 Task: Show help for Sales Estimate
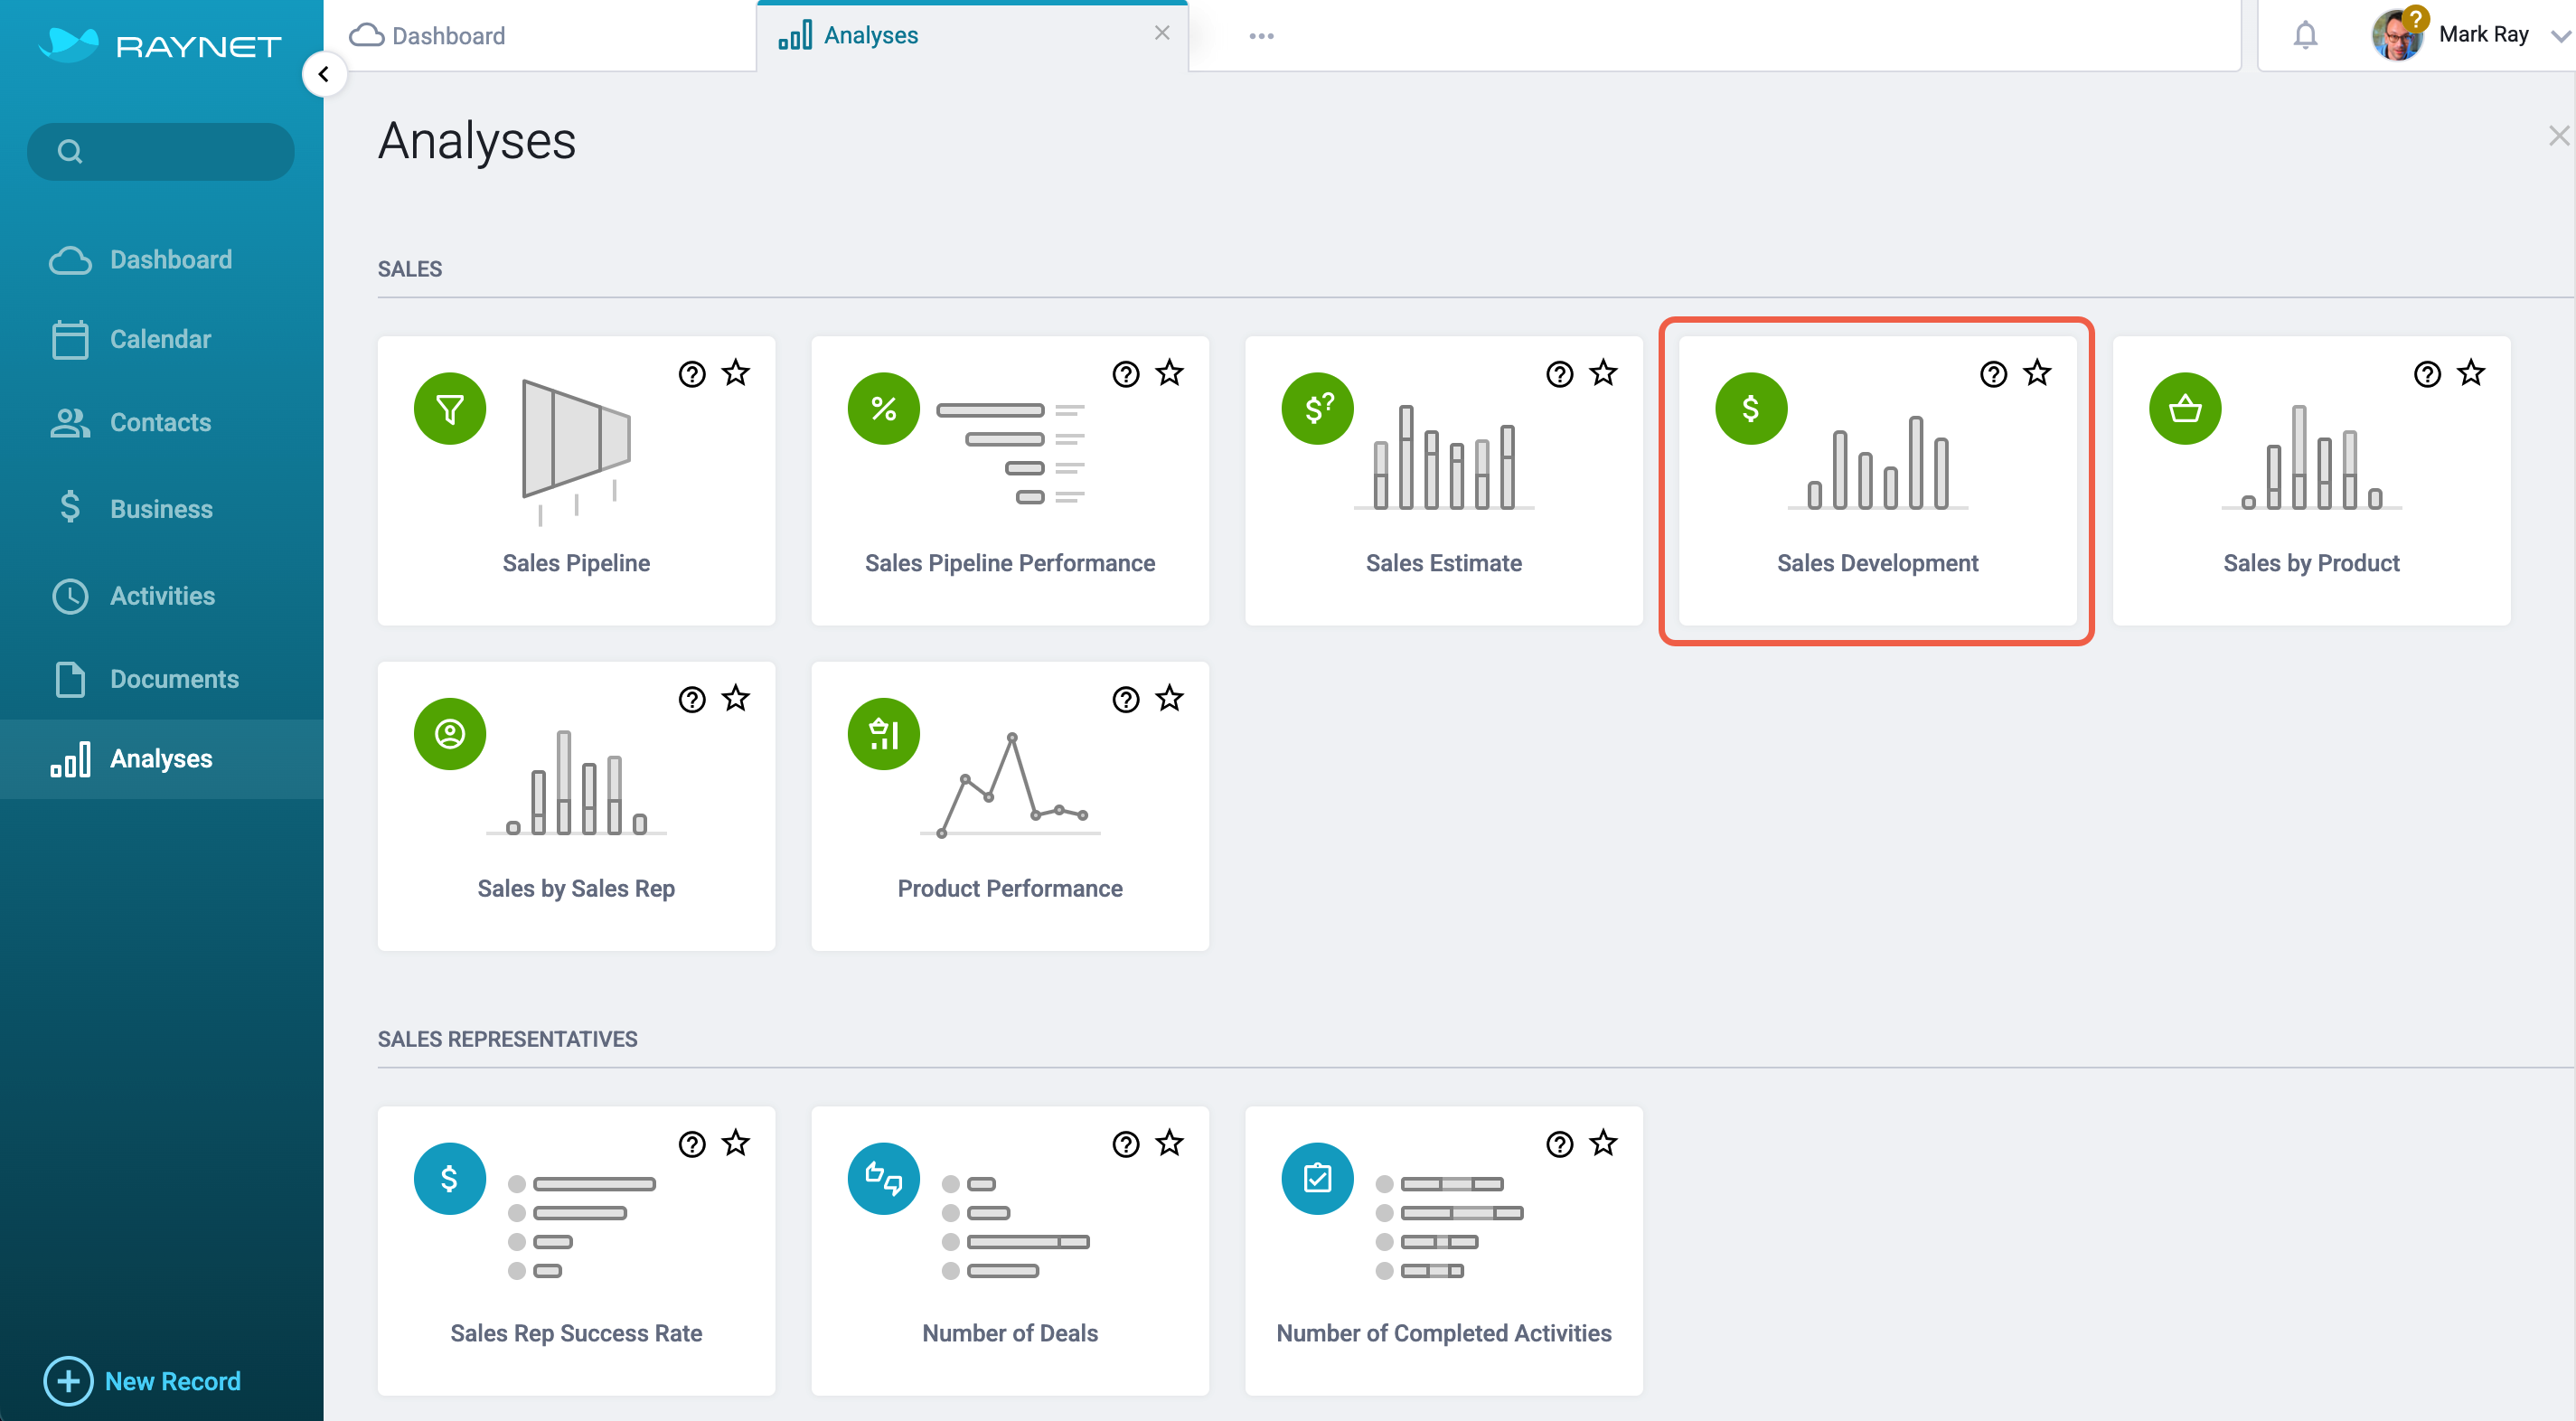[1560, 374]
